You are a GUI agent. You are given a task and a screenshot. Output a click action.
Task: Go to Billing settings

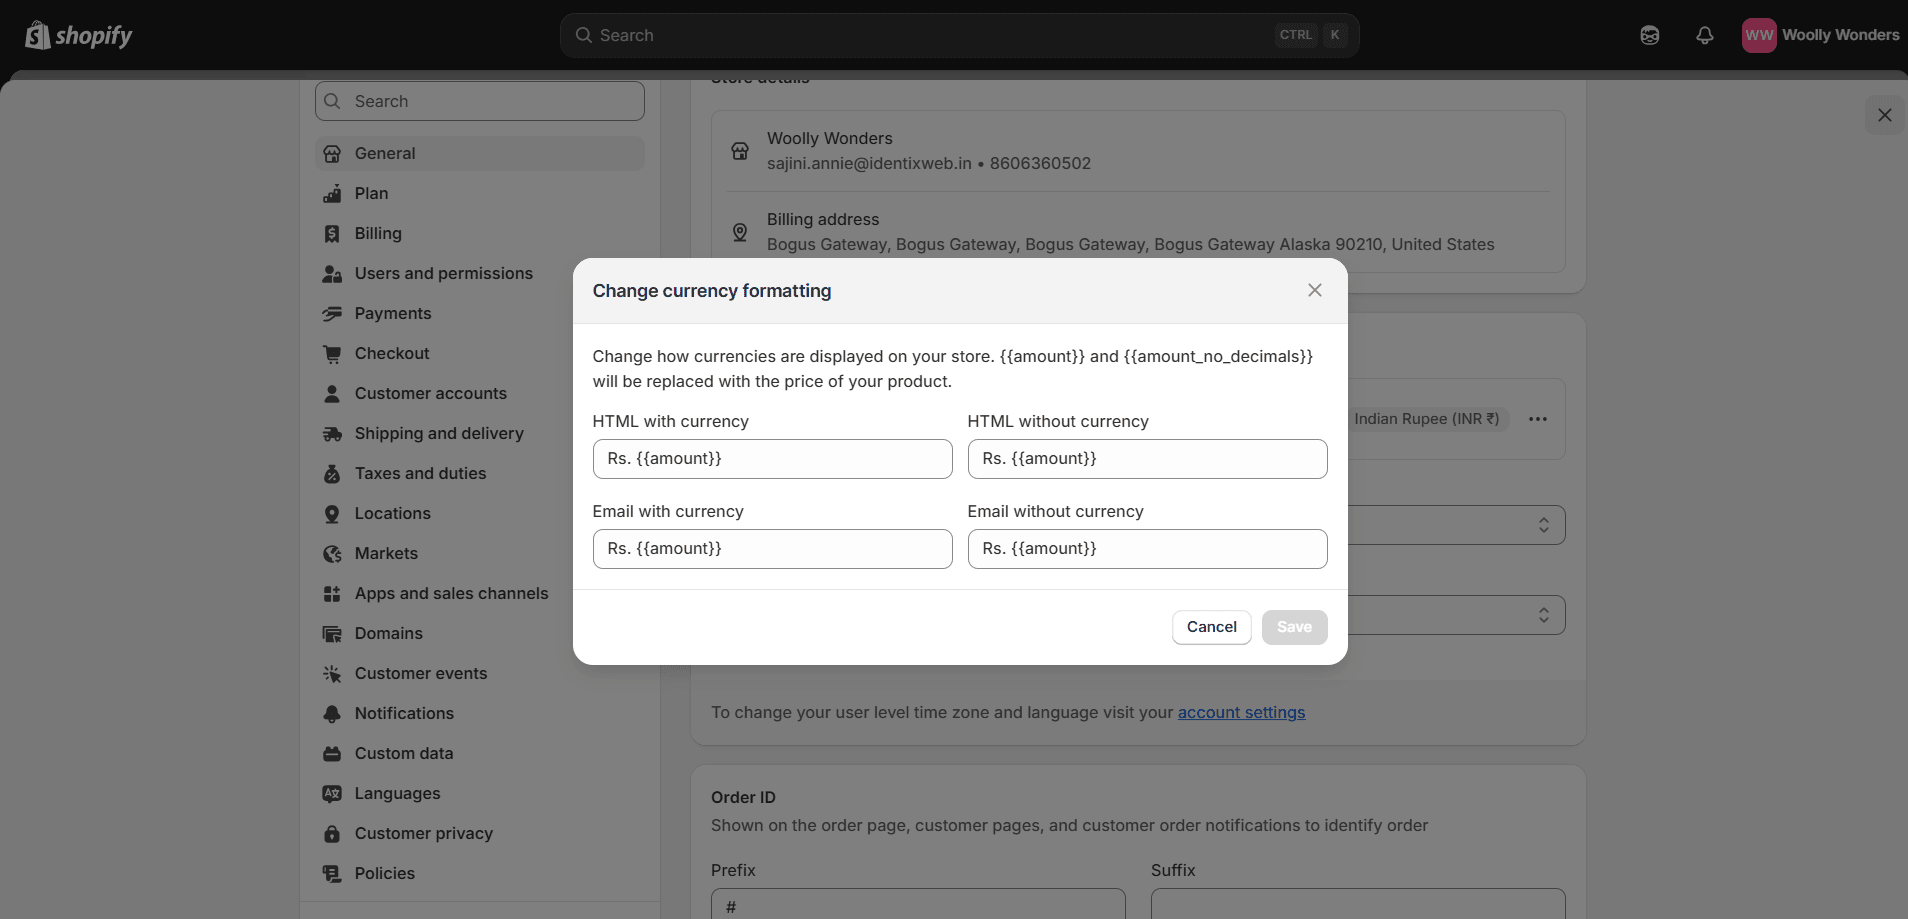point(480,233)
